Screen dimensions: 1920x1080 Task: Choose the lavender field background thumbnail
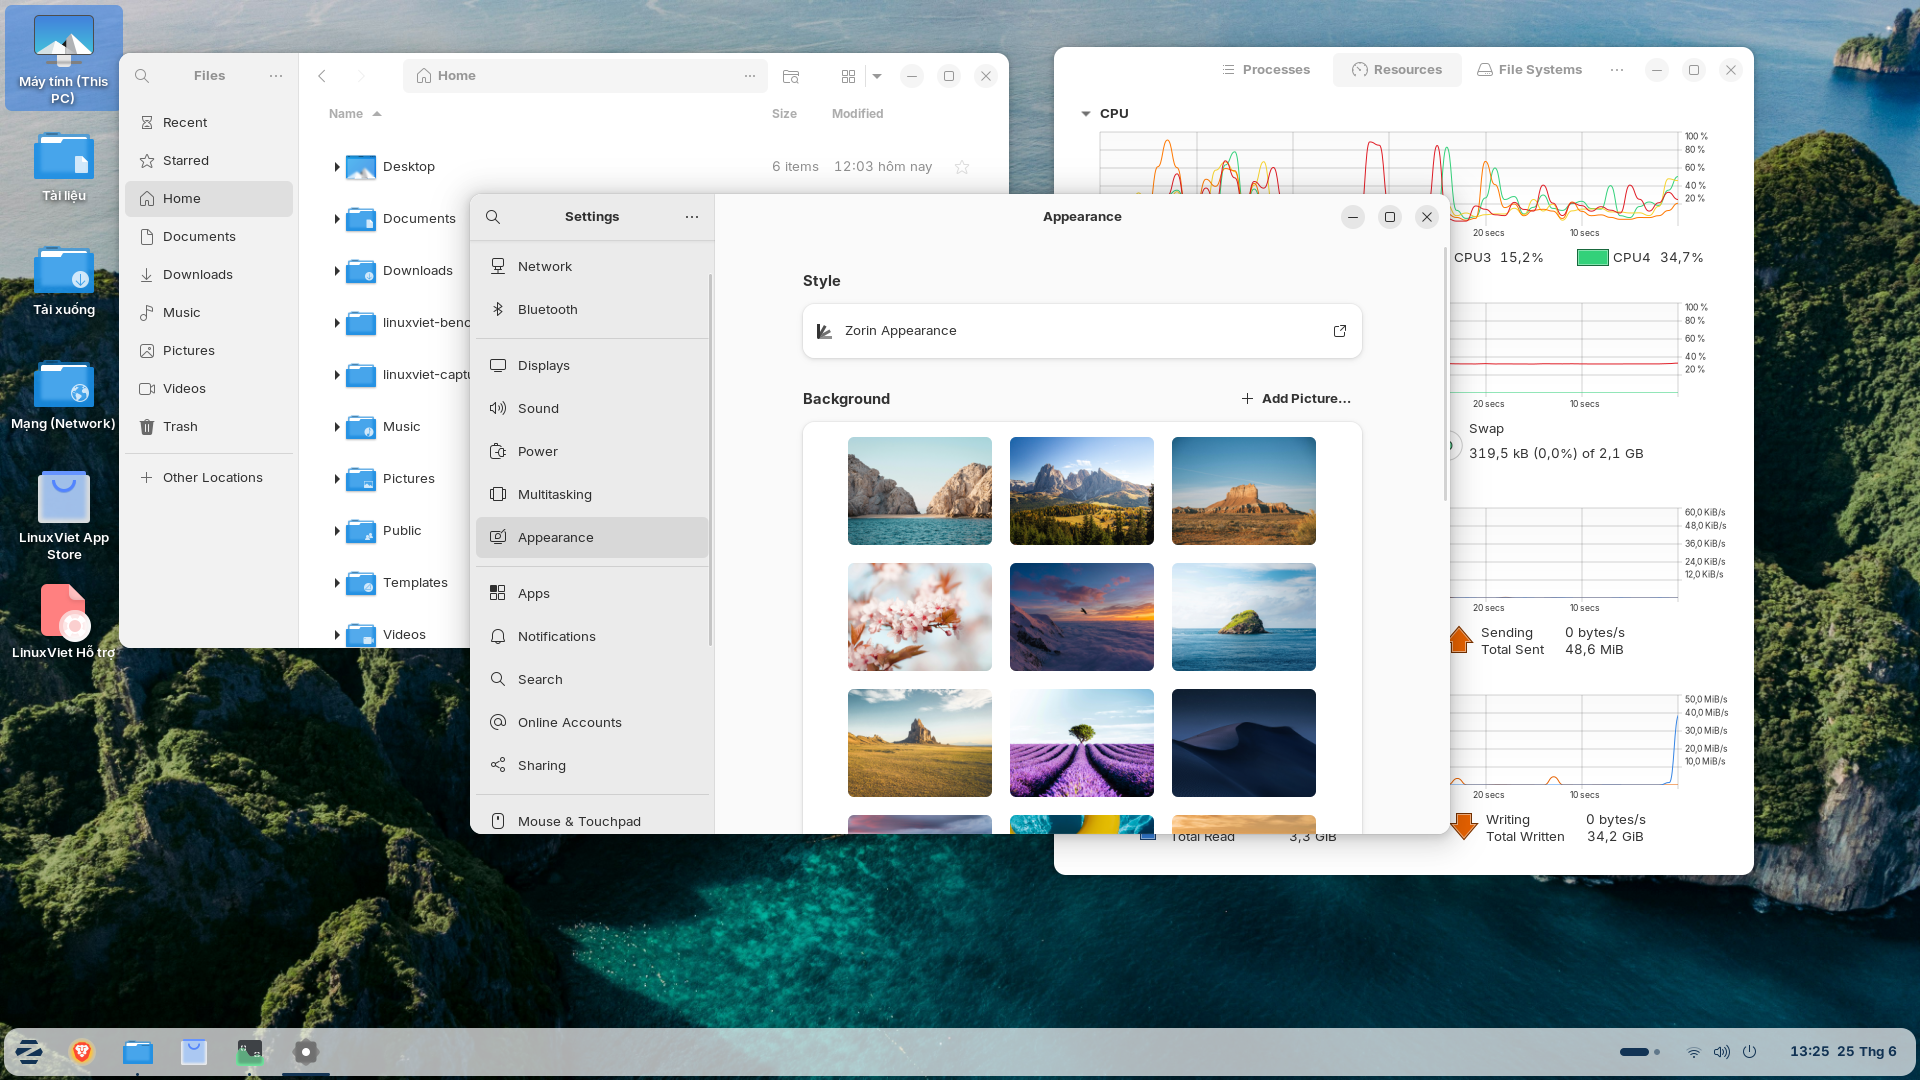tap(1082, 743)
